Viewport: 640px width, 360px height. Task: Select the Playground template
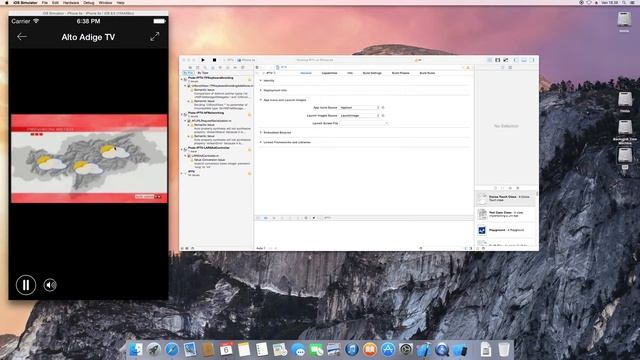pyautogui.click(x=505, y=230)
